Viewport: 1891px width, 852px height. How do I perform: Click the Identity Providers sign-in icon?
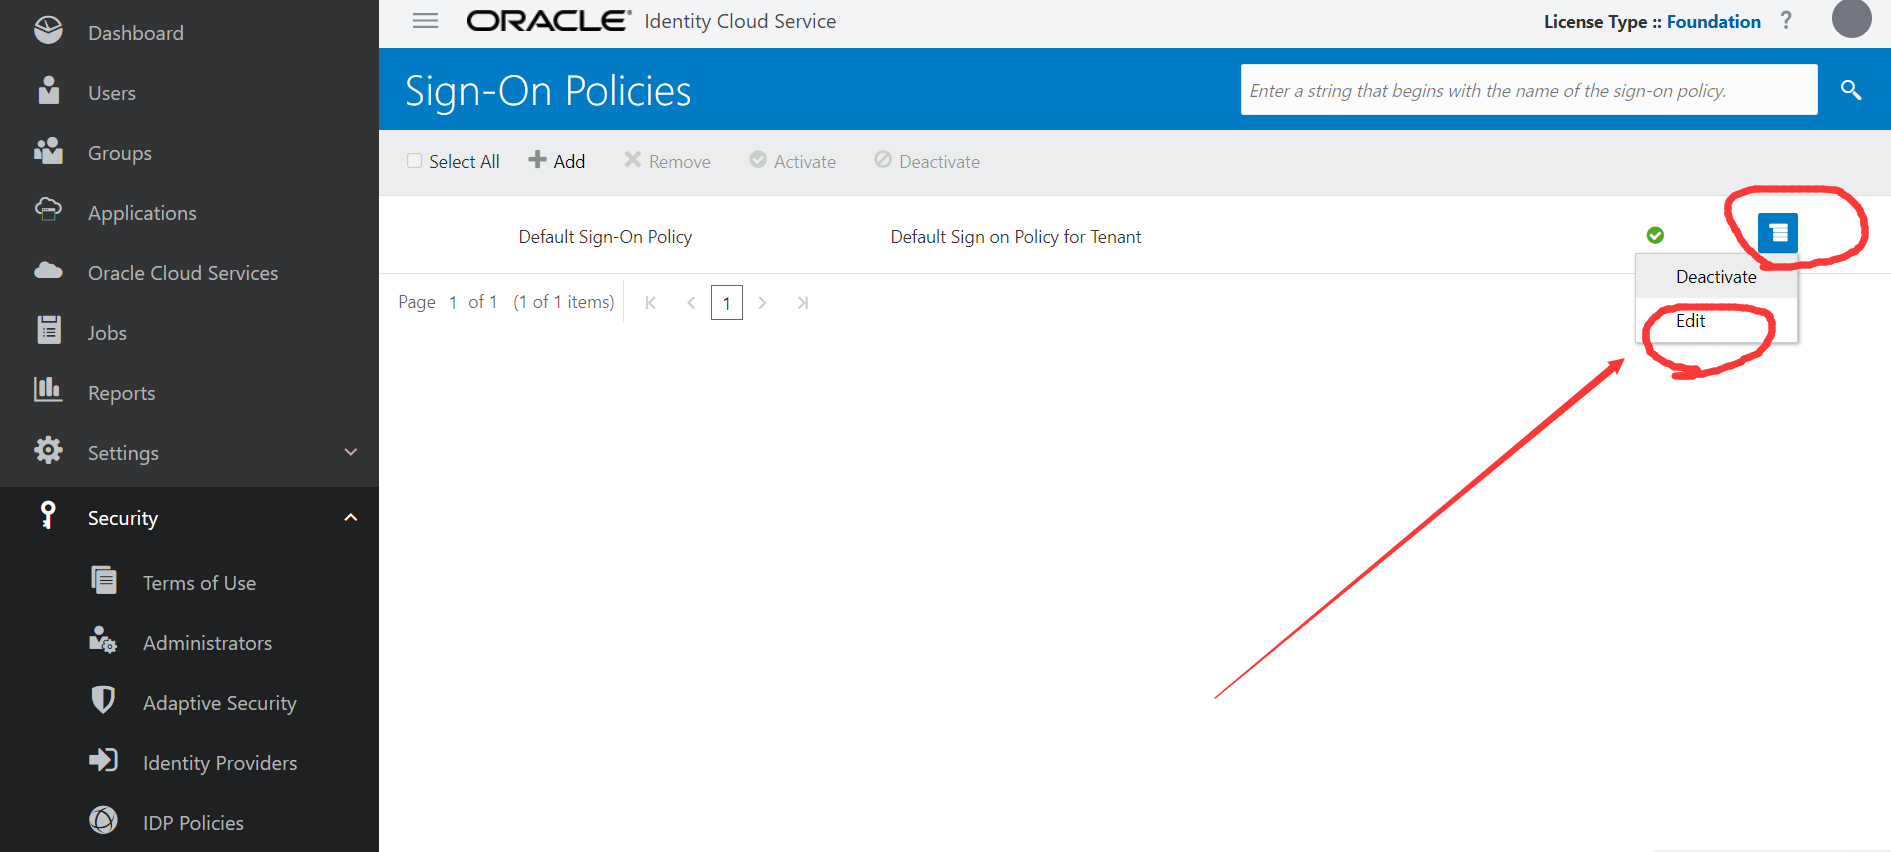[103, 760]
